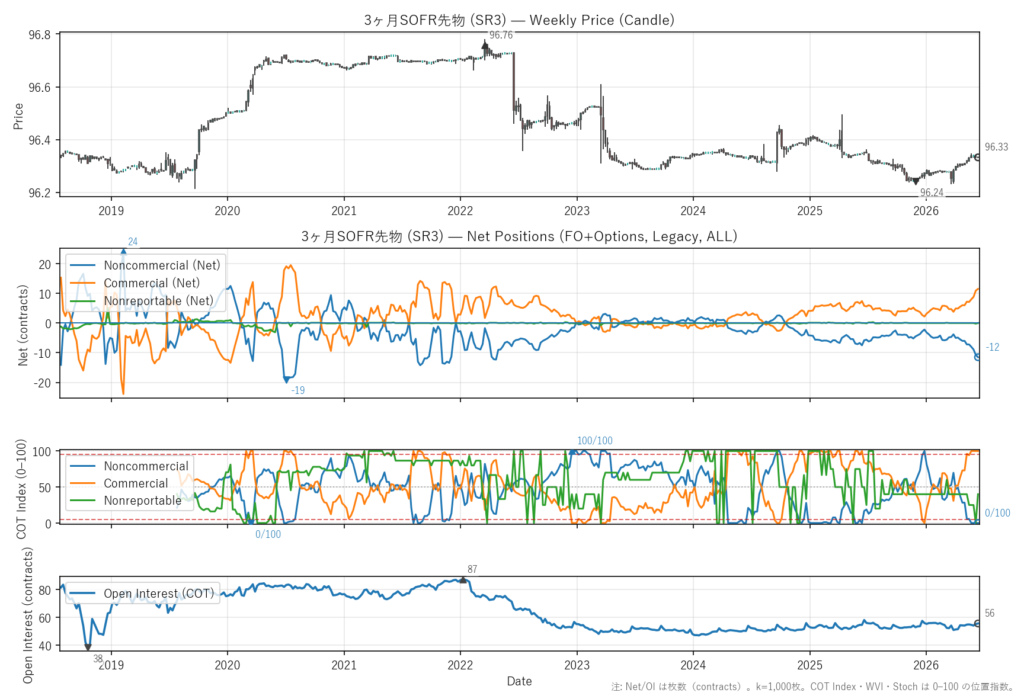The image size is (1024, 699).
Task: Click the -20 tick on the Net axis
Action: [x=43, y=383]
